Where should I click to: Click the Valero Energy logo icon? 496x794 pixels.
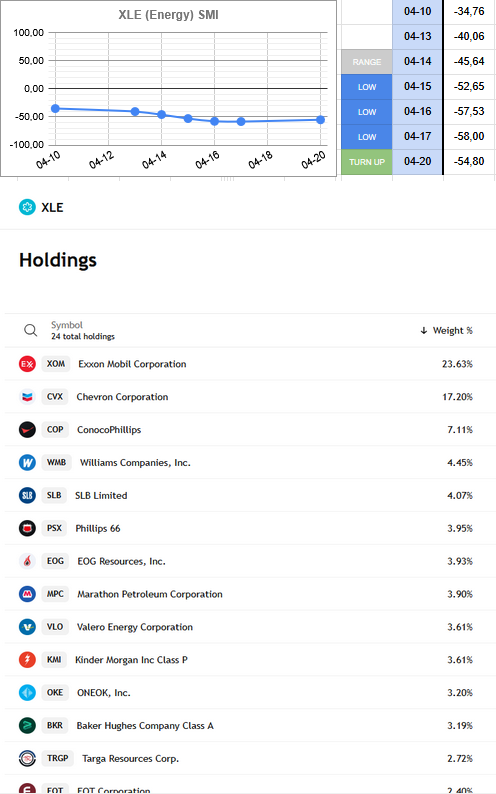pyautogui.click(x=27, y=627)
